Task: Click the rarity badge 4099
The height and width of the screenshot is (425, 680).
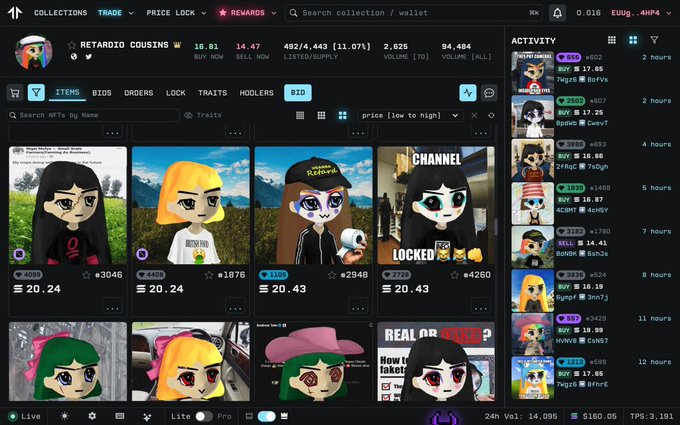Action: (x=28, y=275)
